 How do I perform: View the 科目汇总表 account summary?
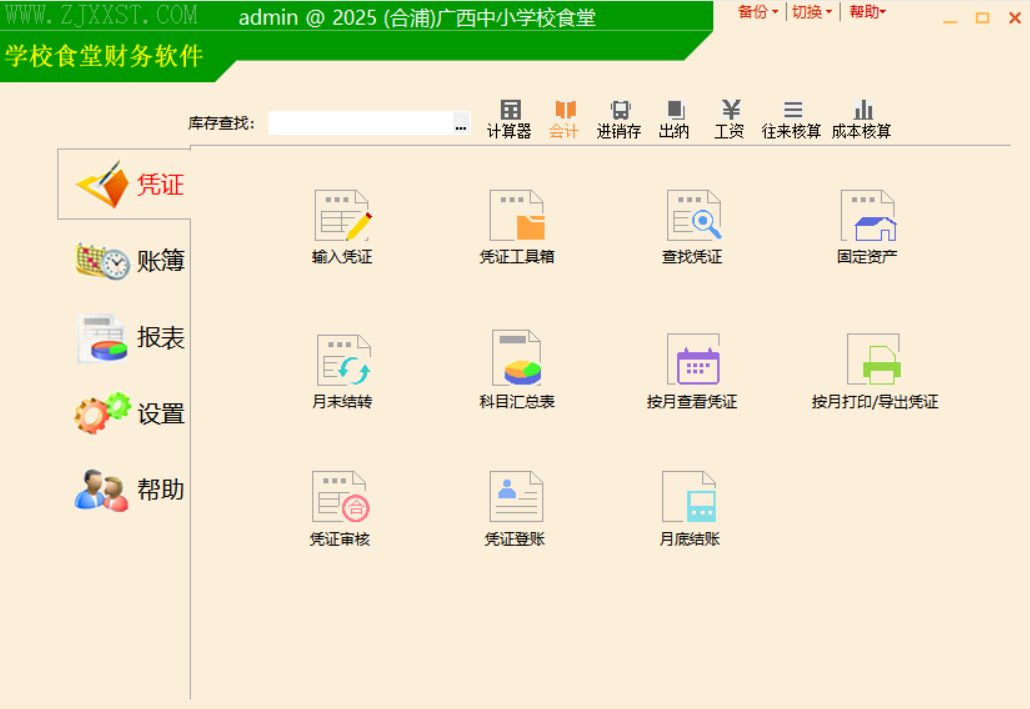pos(516,365)
